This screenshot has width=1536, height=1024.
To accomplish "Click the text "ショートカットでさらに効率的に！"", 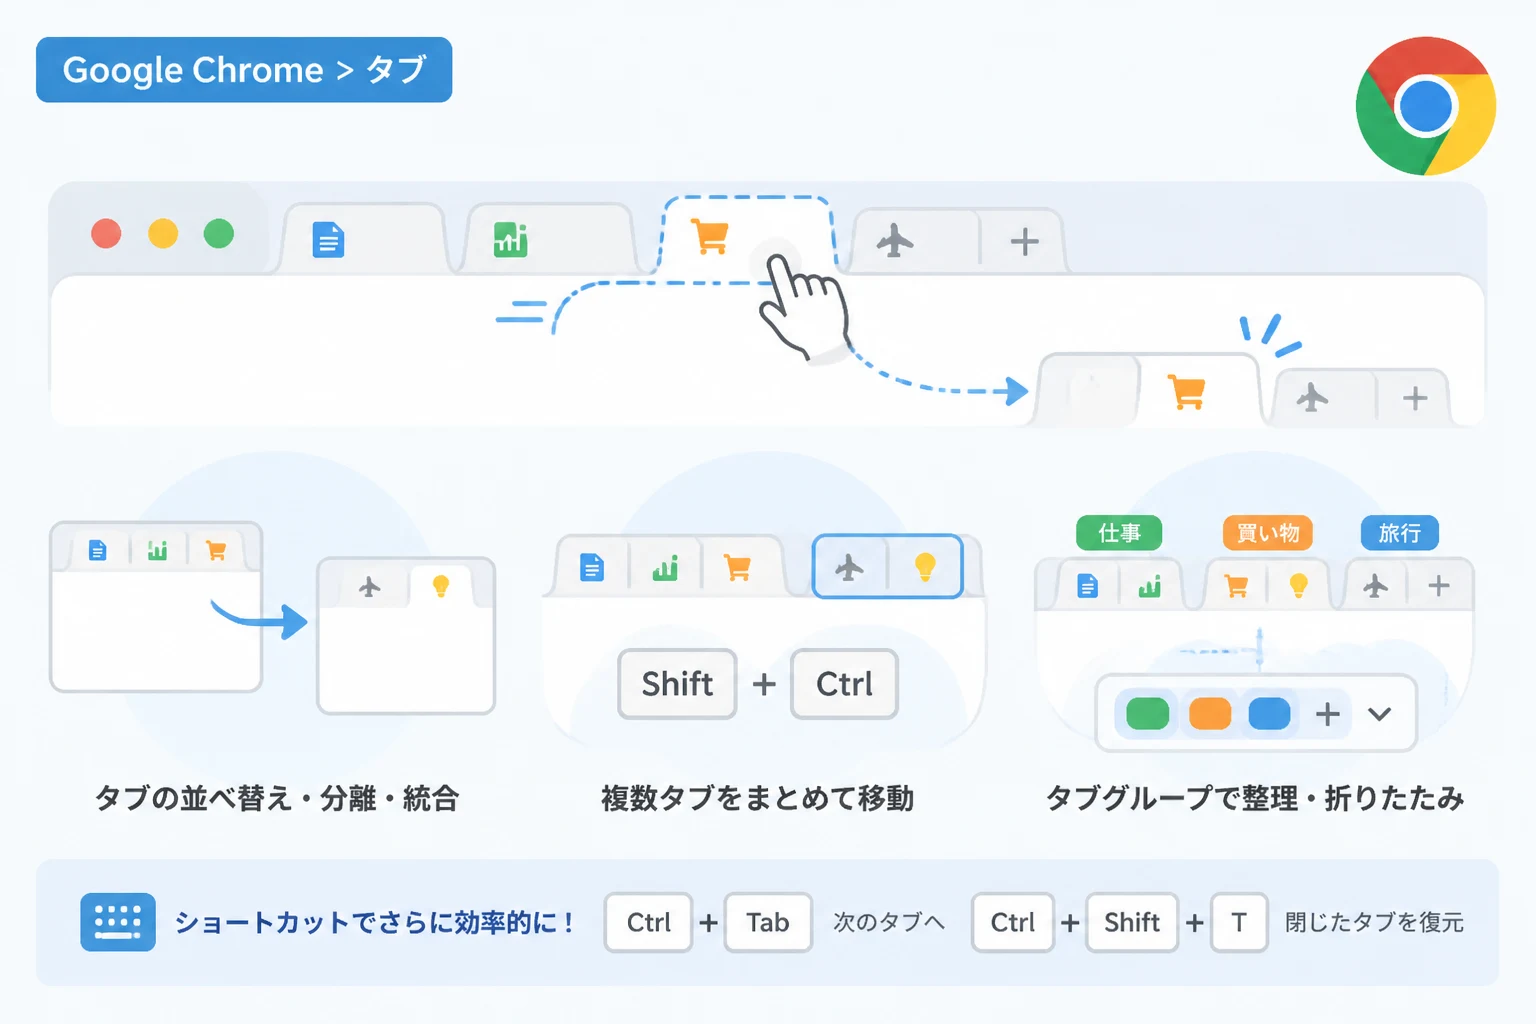I will coord(375,922).
